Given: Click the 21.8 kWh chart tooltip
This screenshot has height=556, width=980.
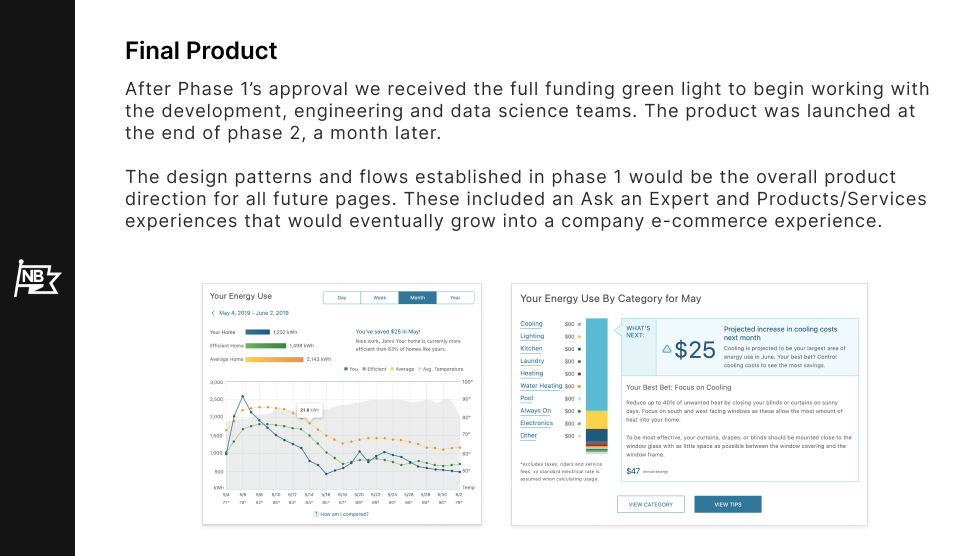Looking at the screenshot, I should (x=309, y=409).
